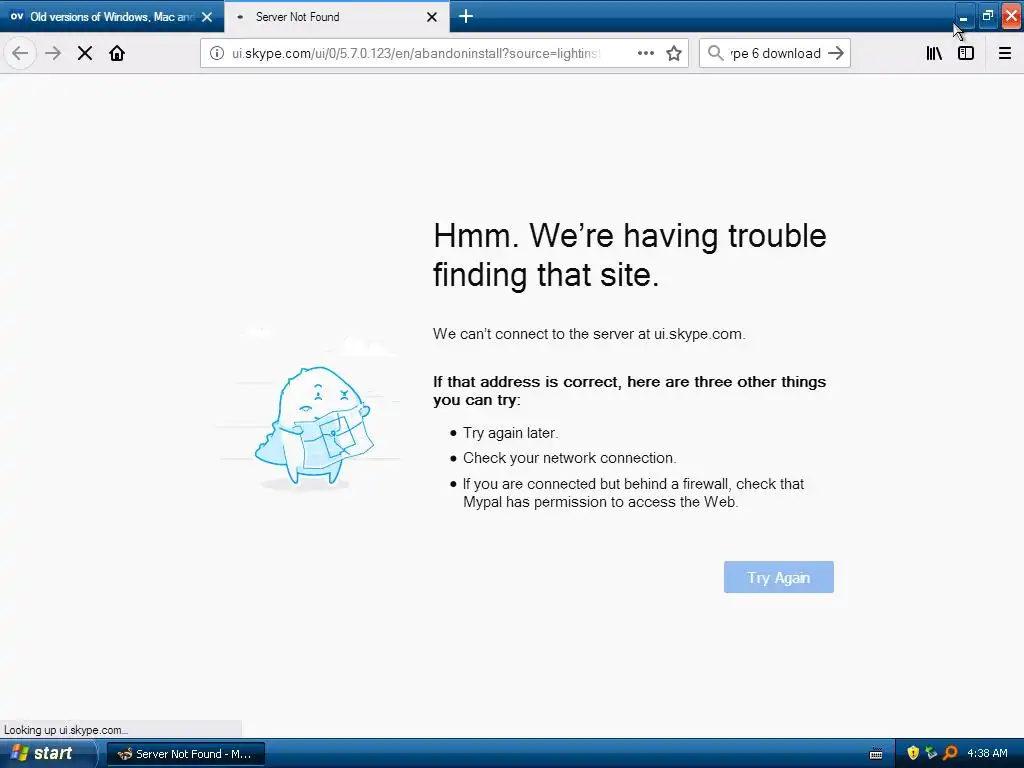The width and height of the screenshot is (1024, 768).
Task: Click 'Looking up ui.skype.com' status text
Action: click(65, 729)
